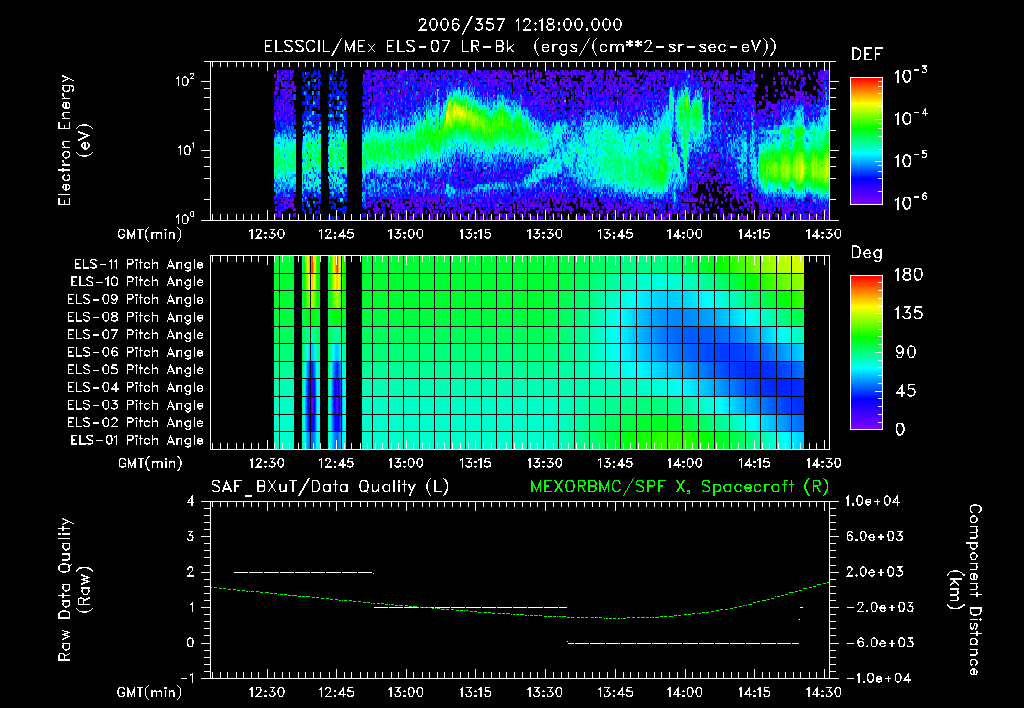The height and width of the screenshot is (708, 1024).
Task: Select the 'ELS-02 Pitch Angle' row label
Action: (136, 423)
